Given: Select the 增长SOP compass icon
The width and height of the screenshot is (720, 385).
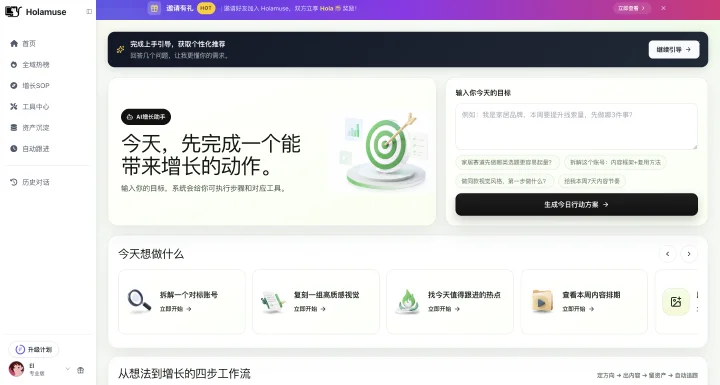Looking at the screenshot, I should (x=14, y=85).
